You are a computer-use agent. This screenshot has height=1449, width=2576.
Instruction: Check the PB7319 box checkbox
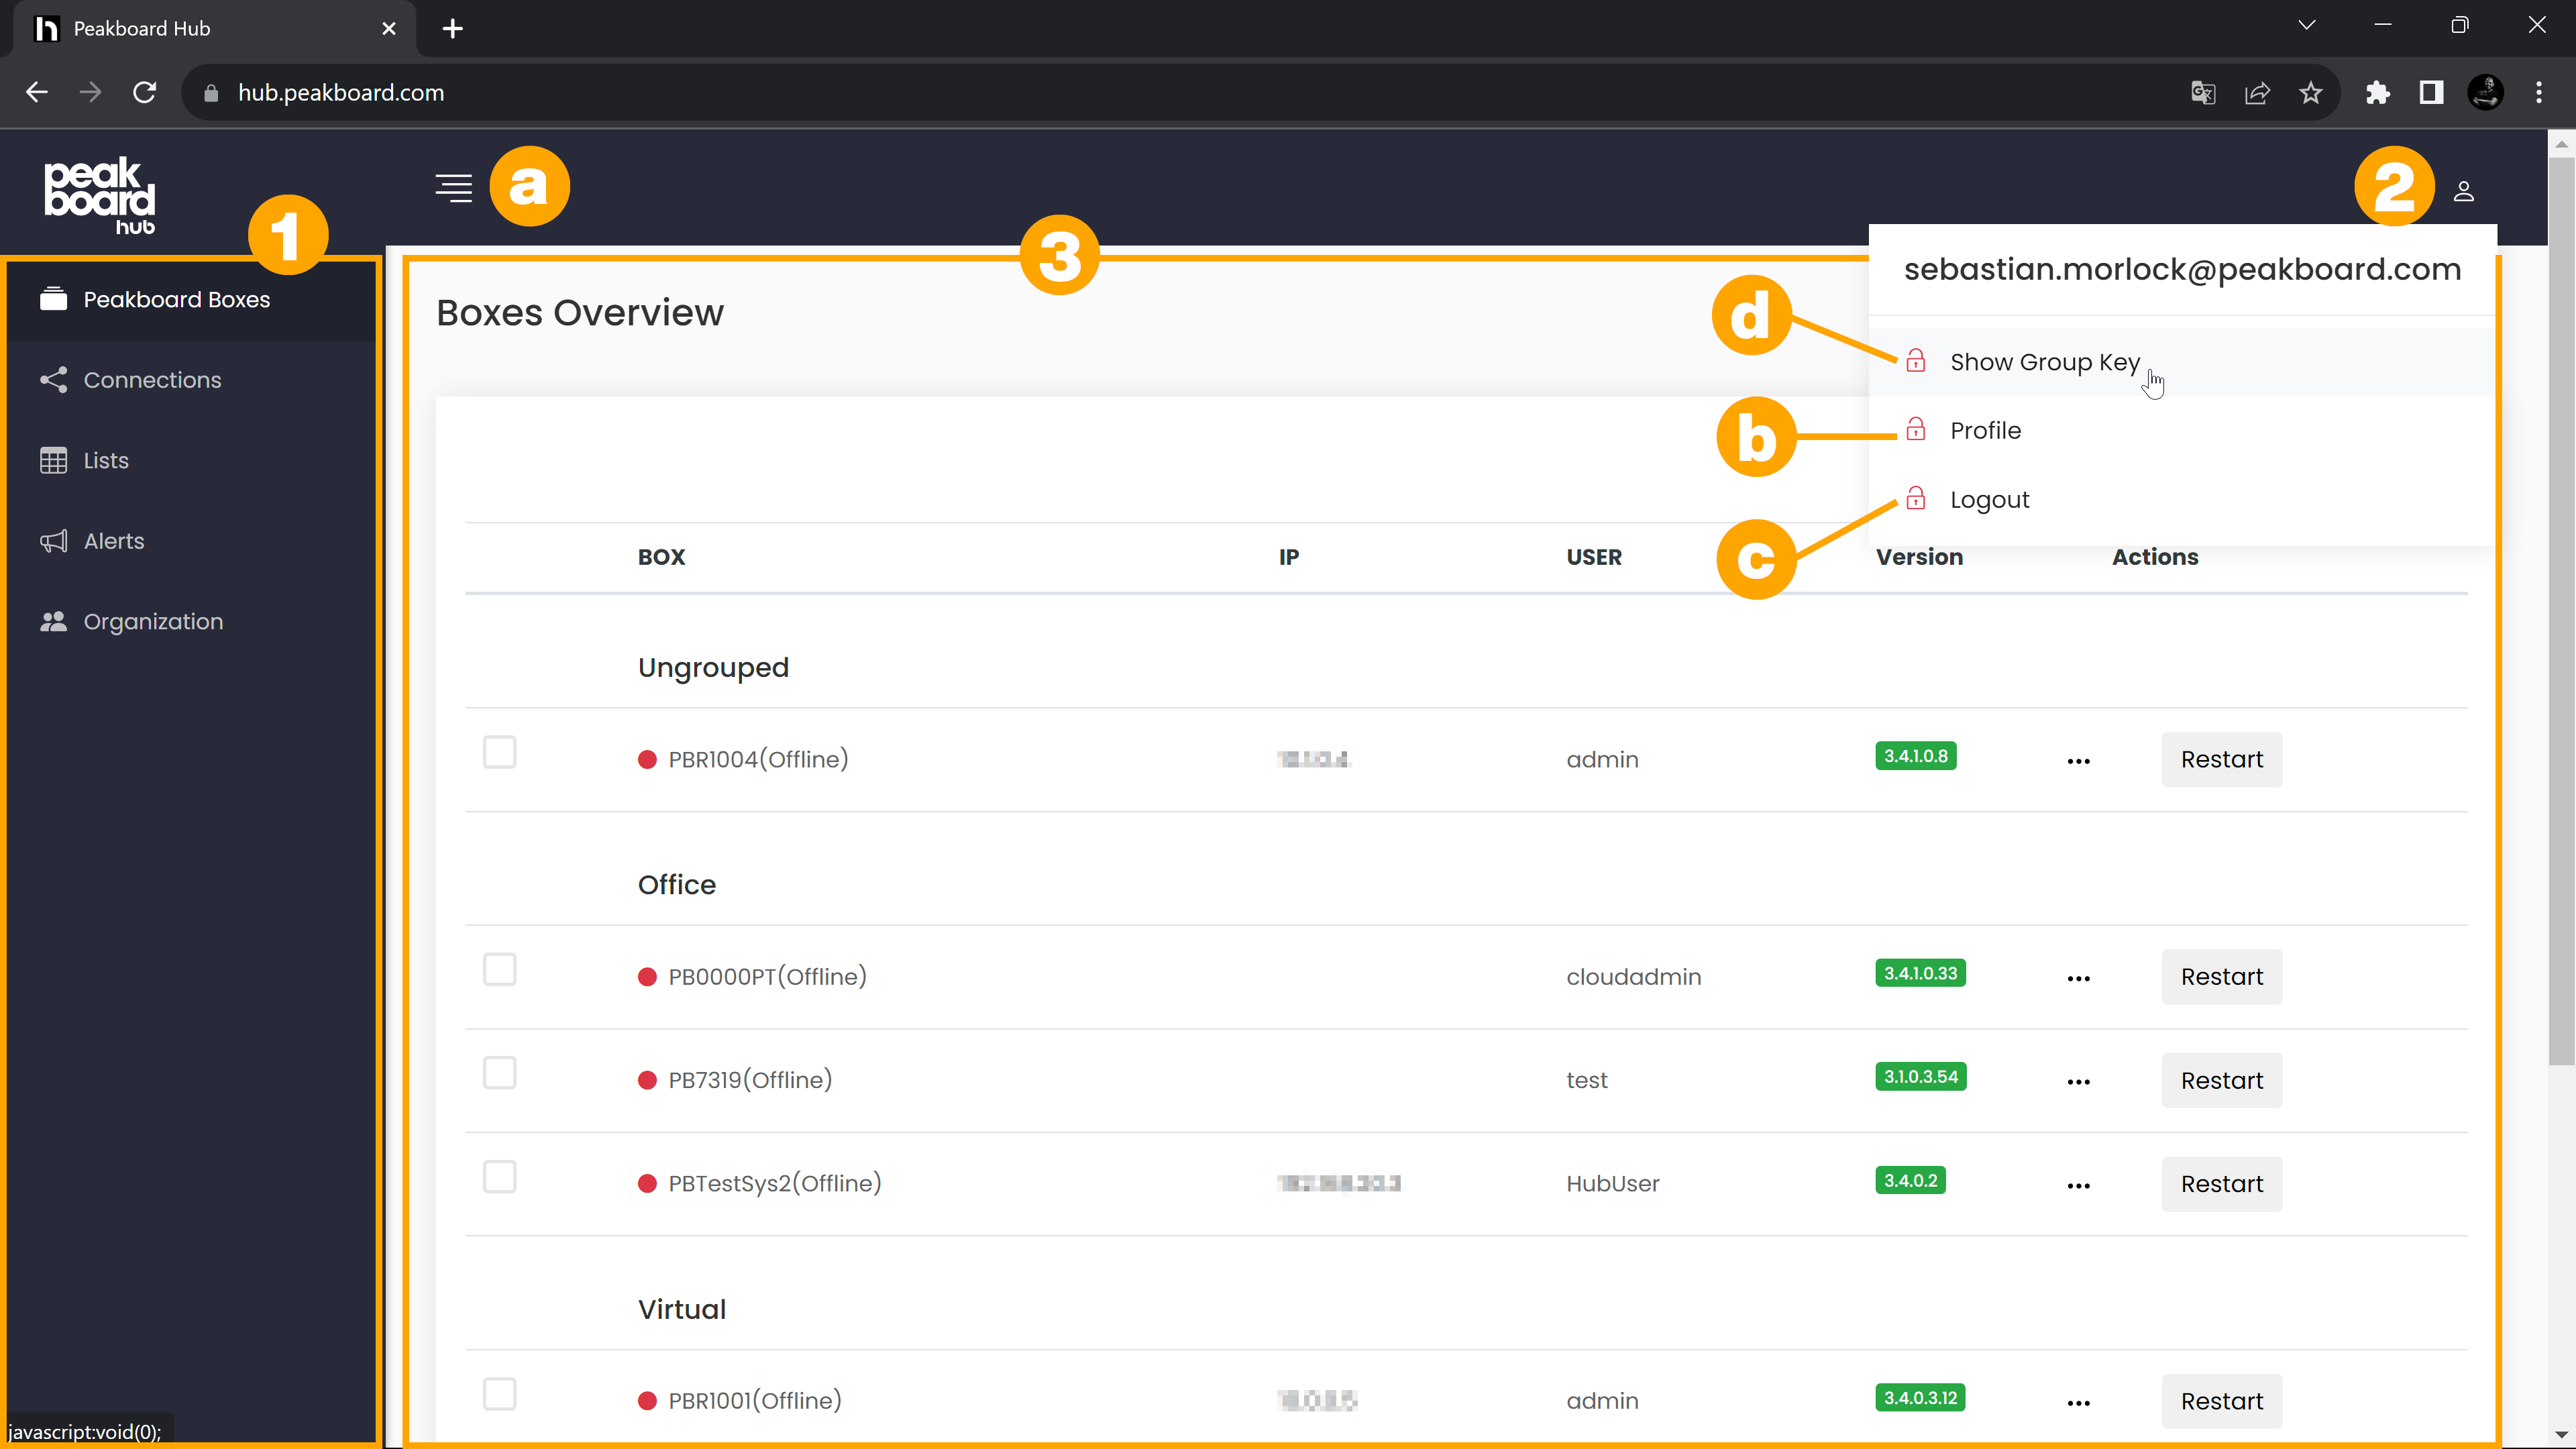pos(499,1073)
